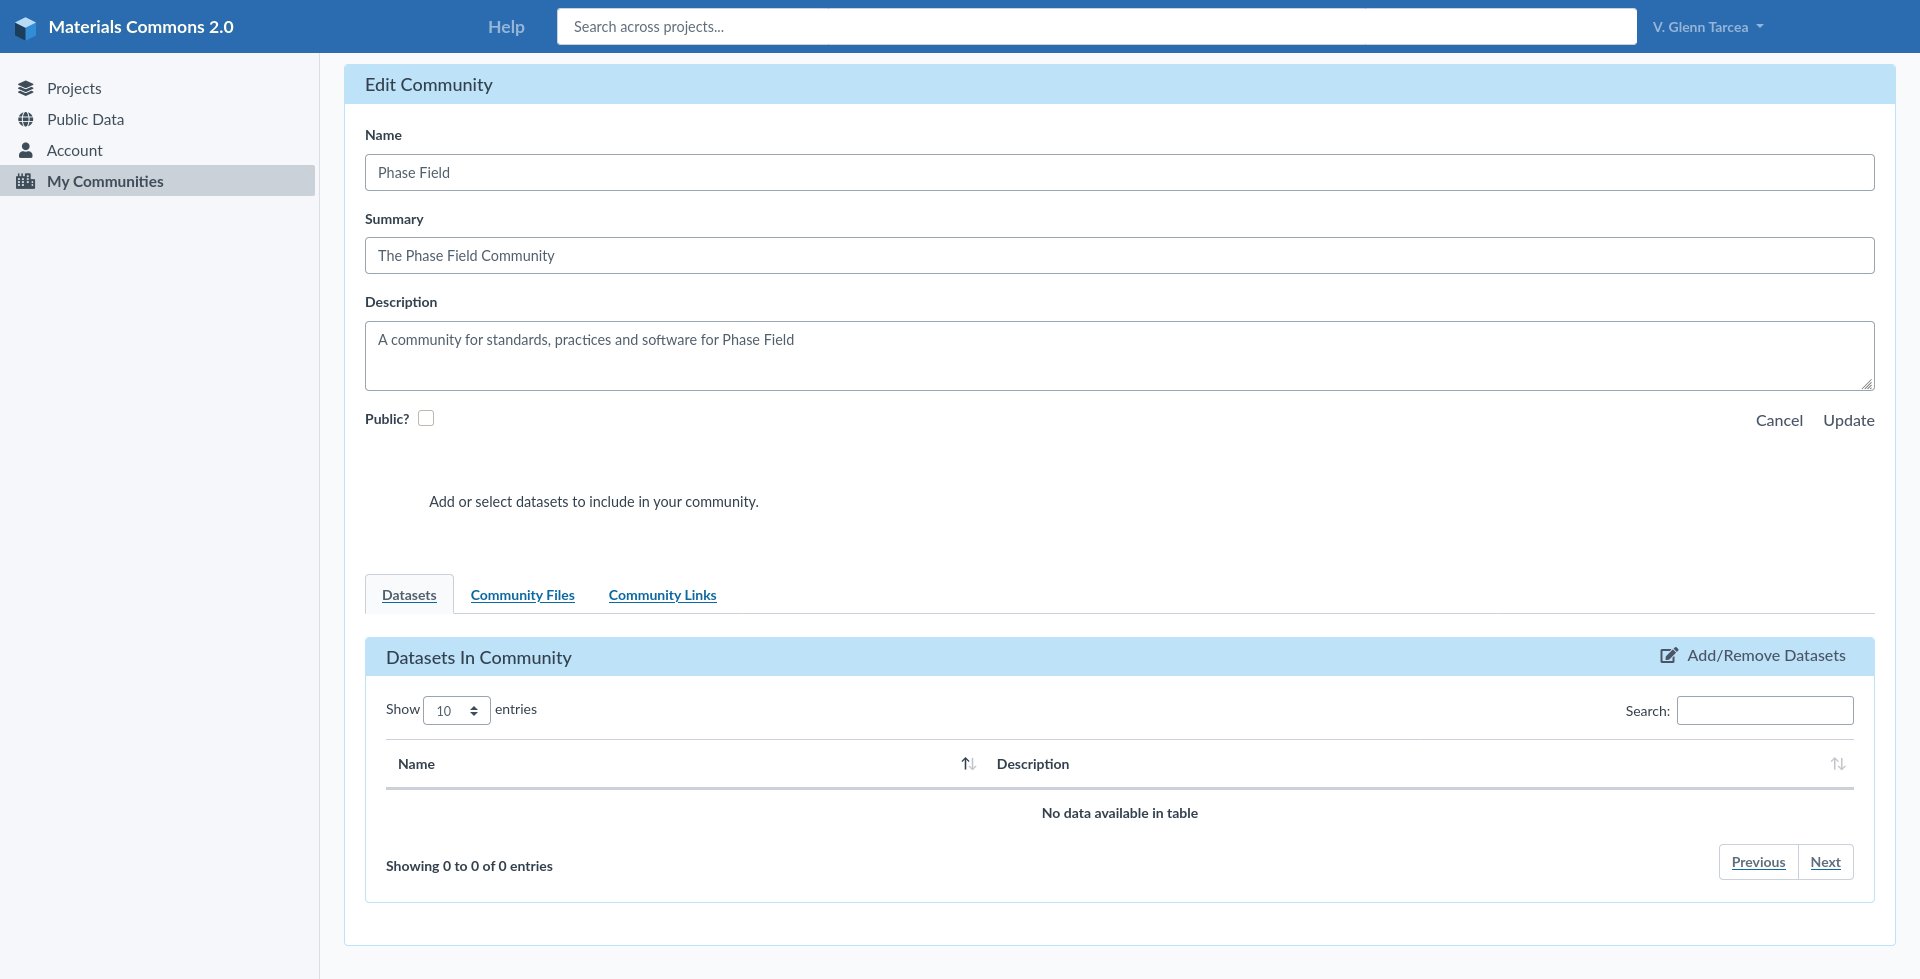Focus the datasets table Search box

coord(1765,711)
